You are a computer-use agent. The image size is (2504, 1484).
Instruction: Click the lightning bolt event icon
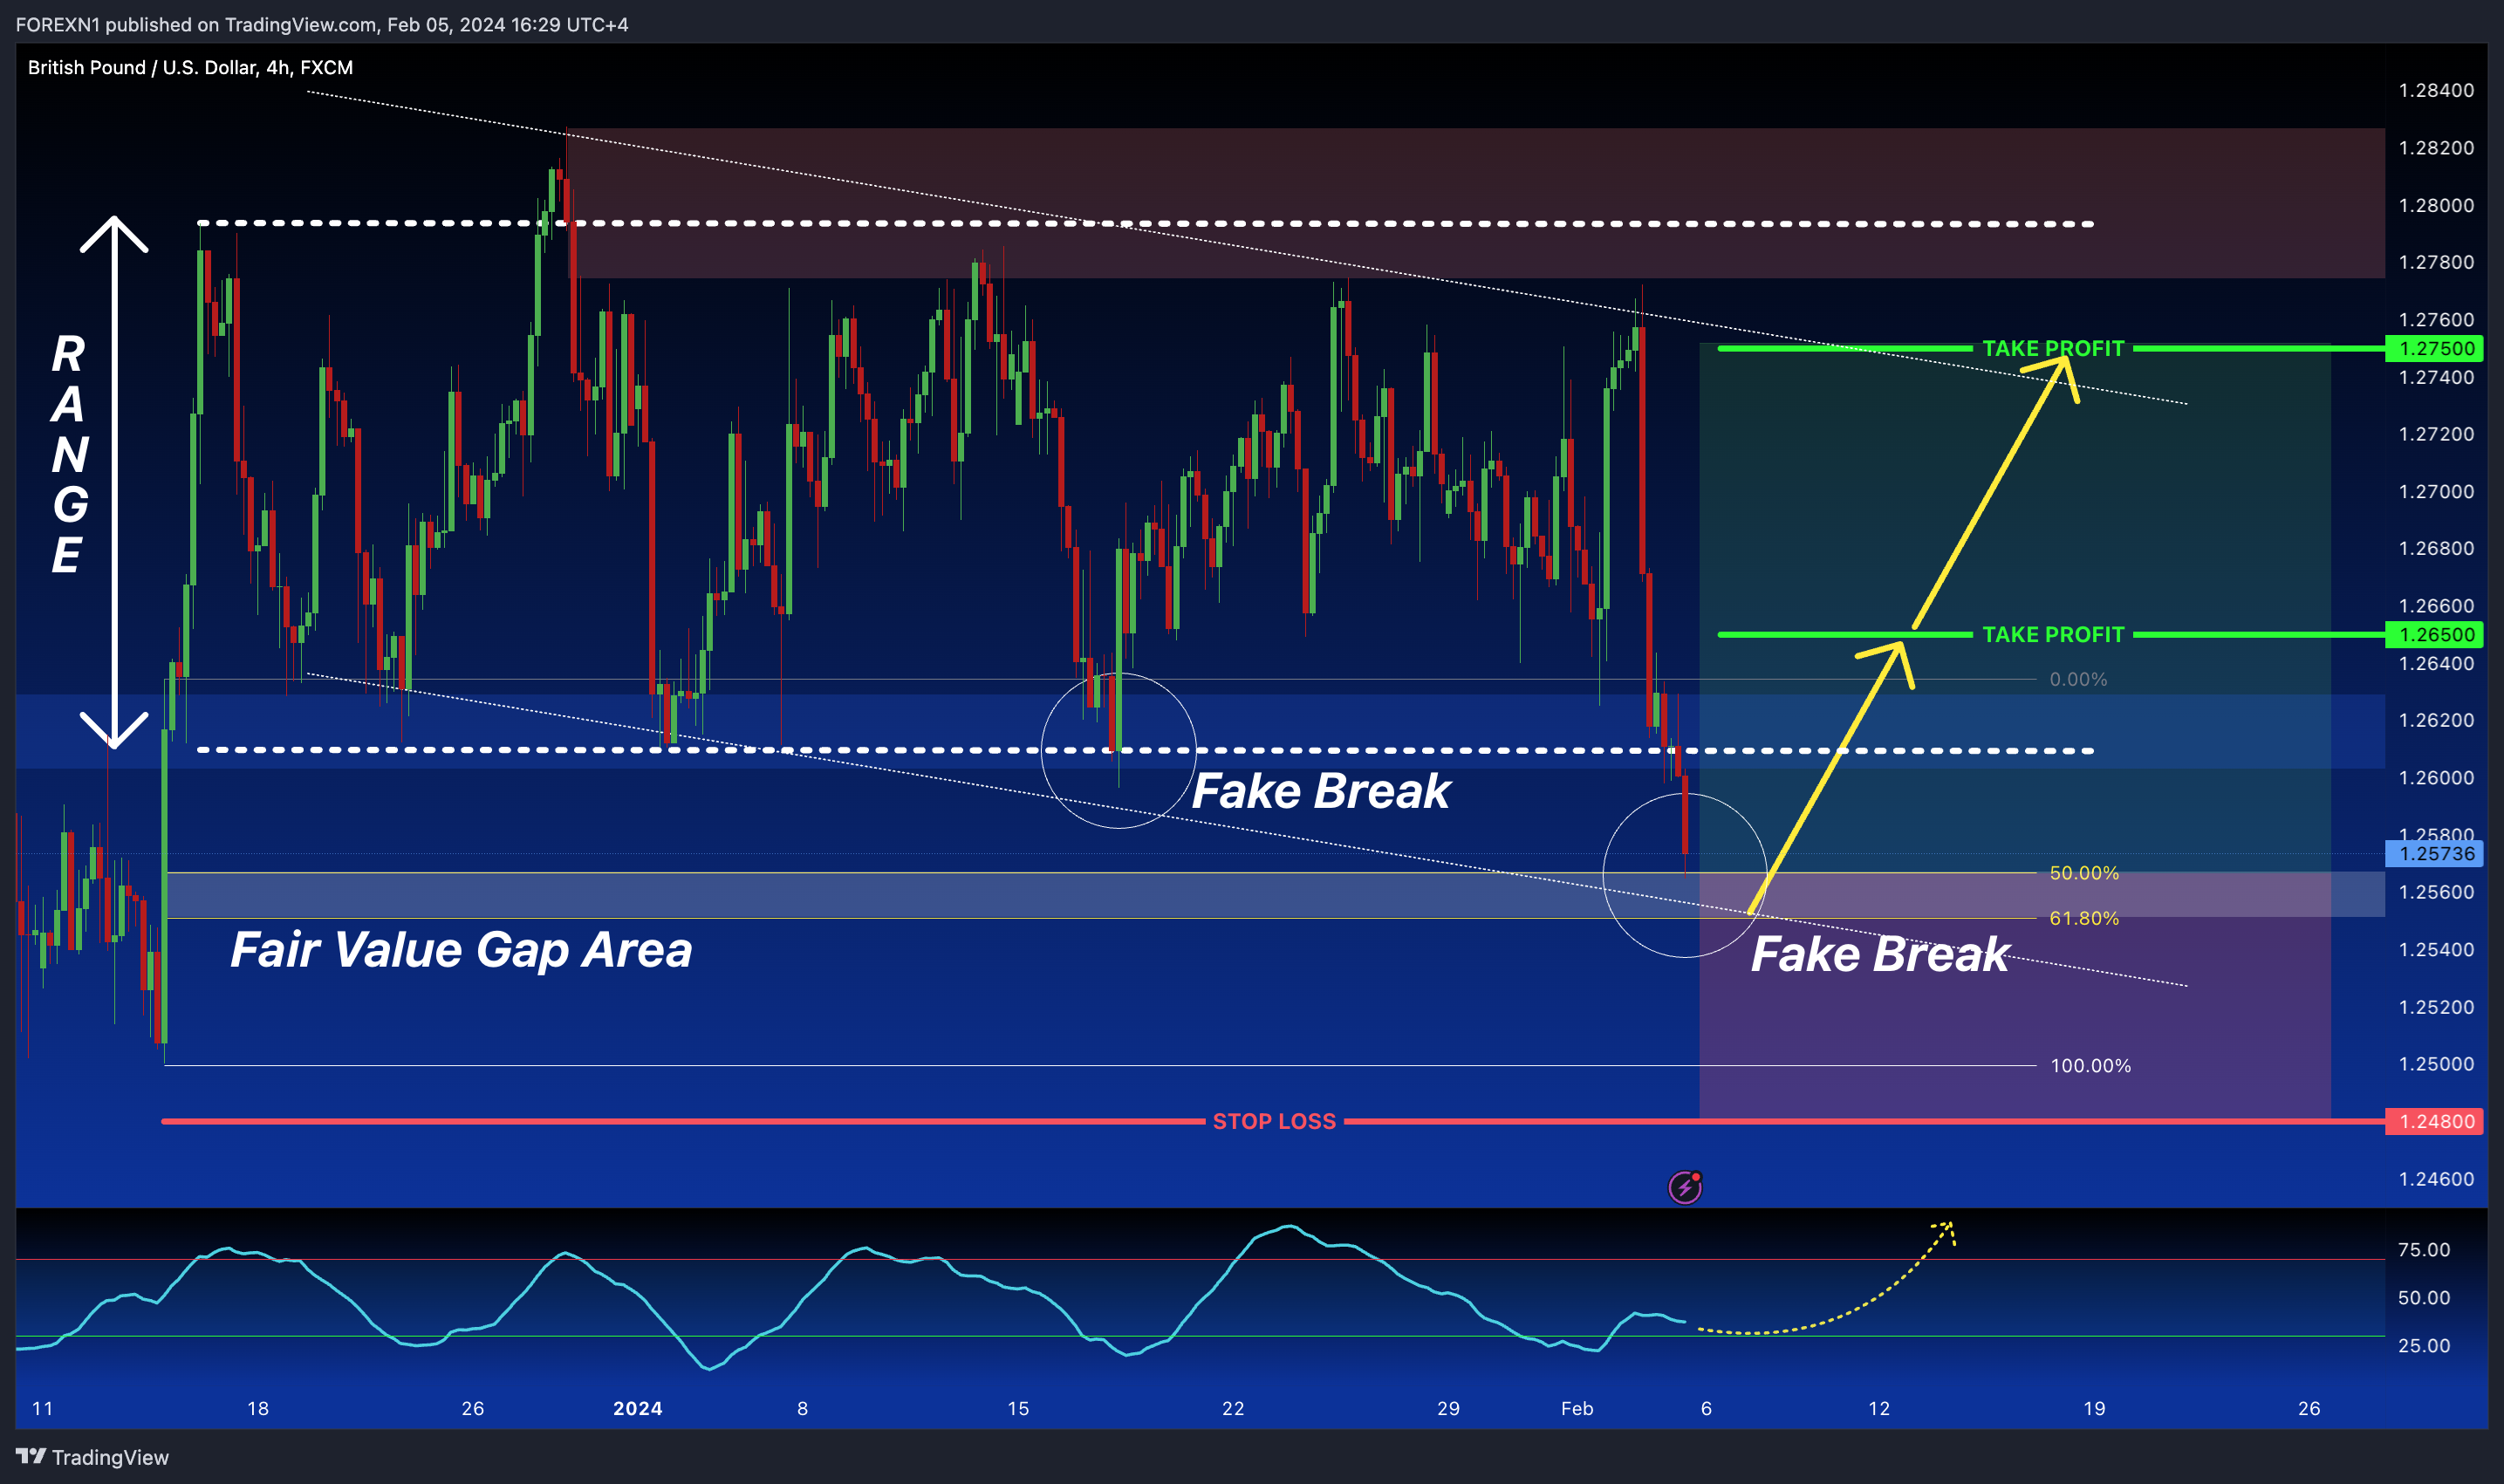(x=1685, y=1187)
